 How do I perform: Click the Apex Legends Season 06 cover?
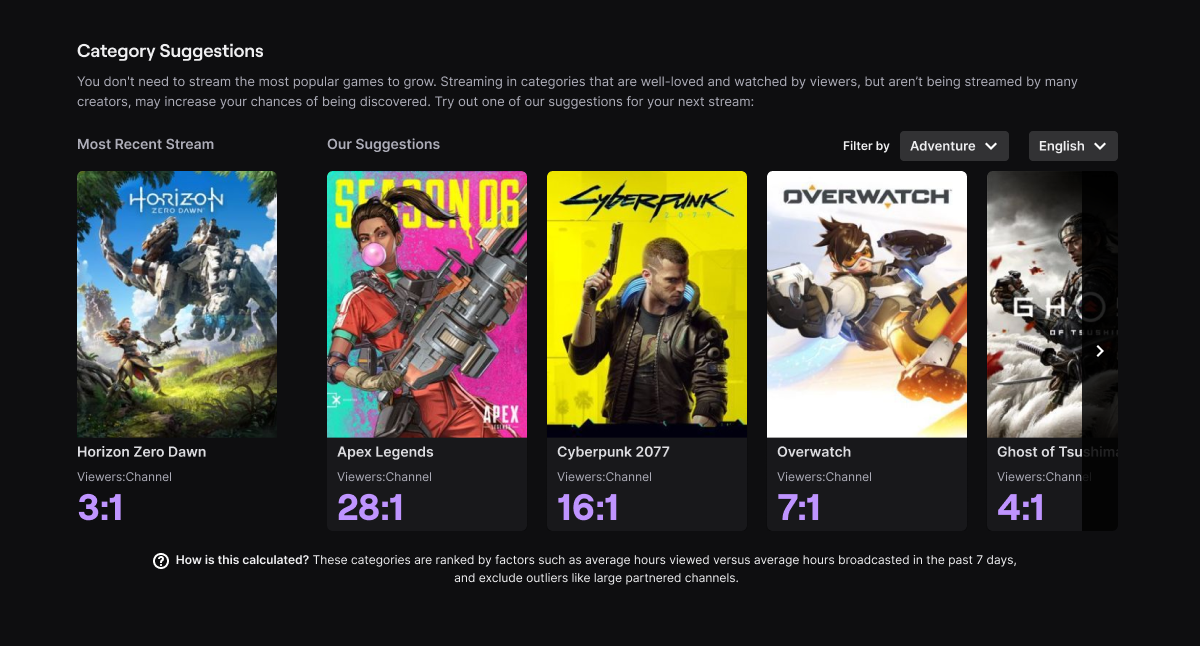pos(427,304)
